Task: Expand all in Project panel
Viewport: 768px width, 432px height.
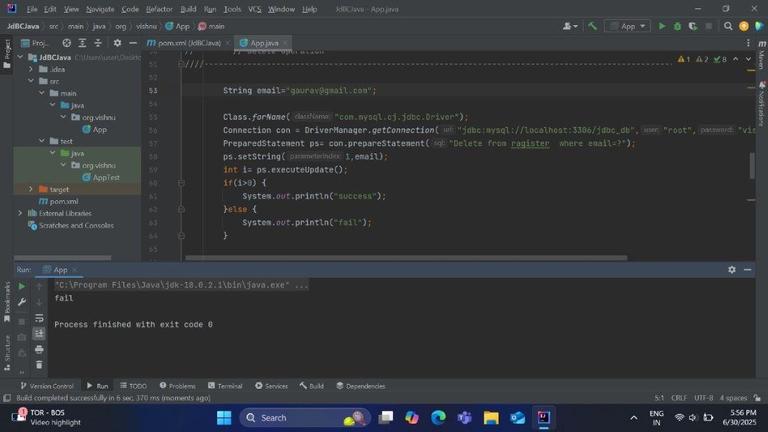Action: (x=82, y=43)
